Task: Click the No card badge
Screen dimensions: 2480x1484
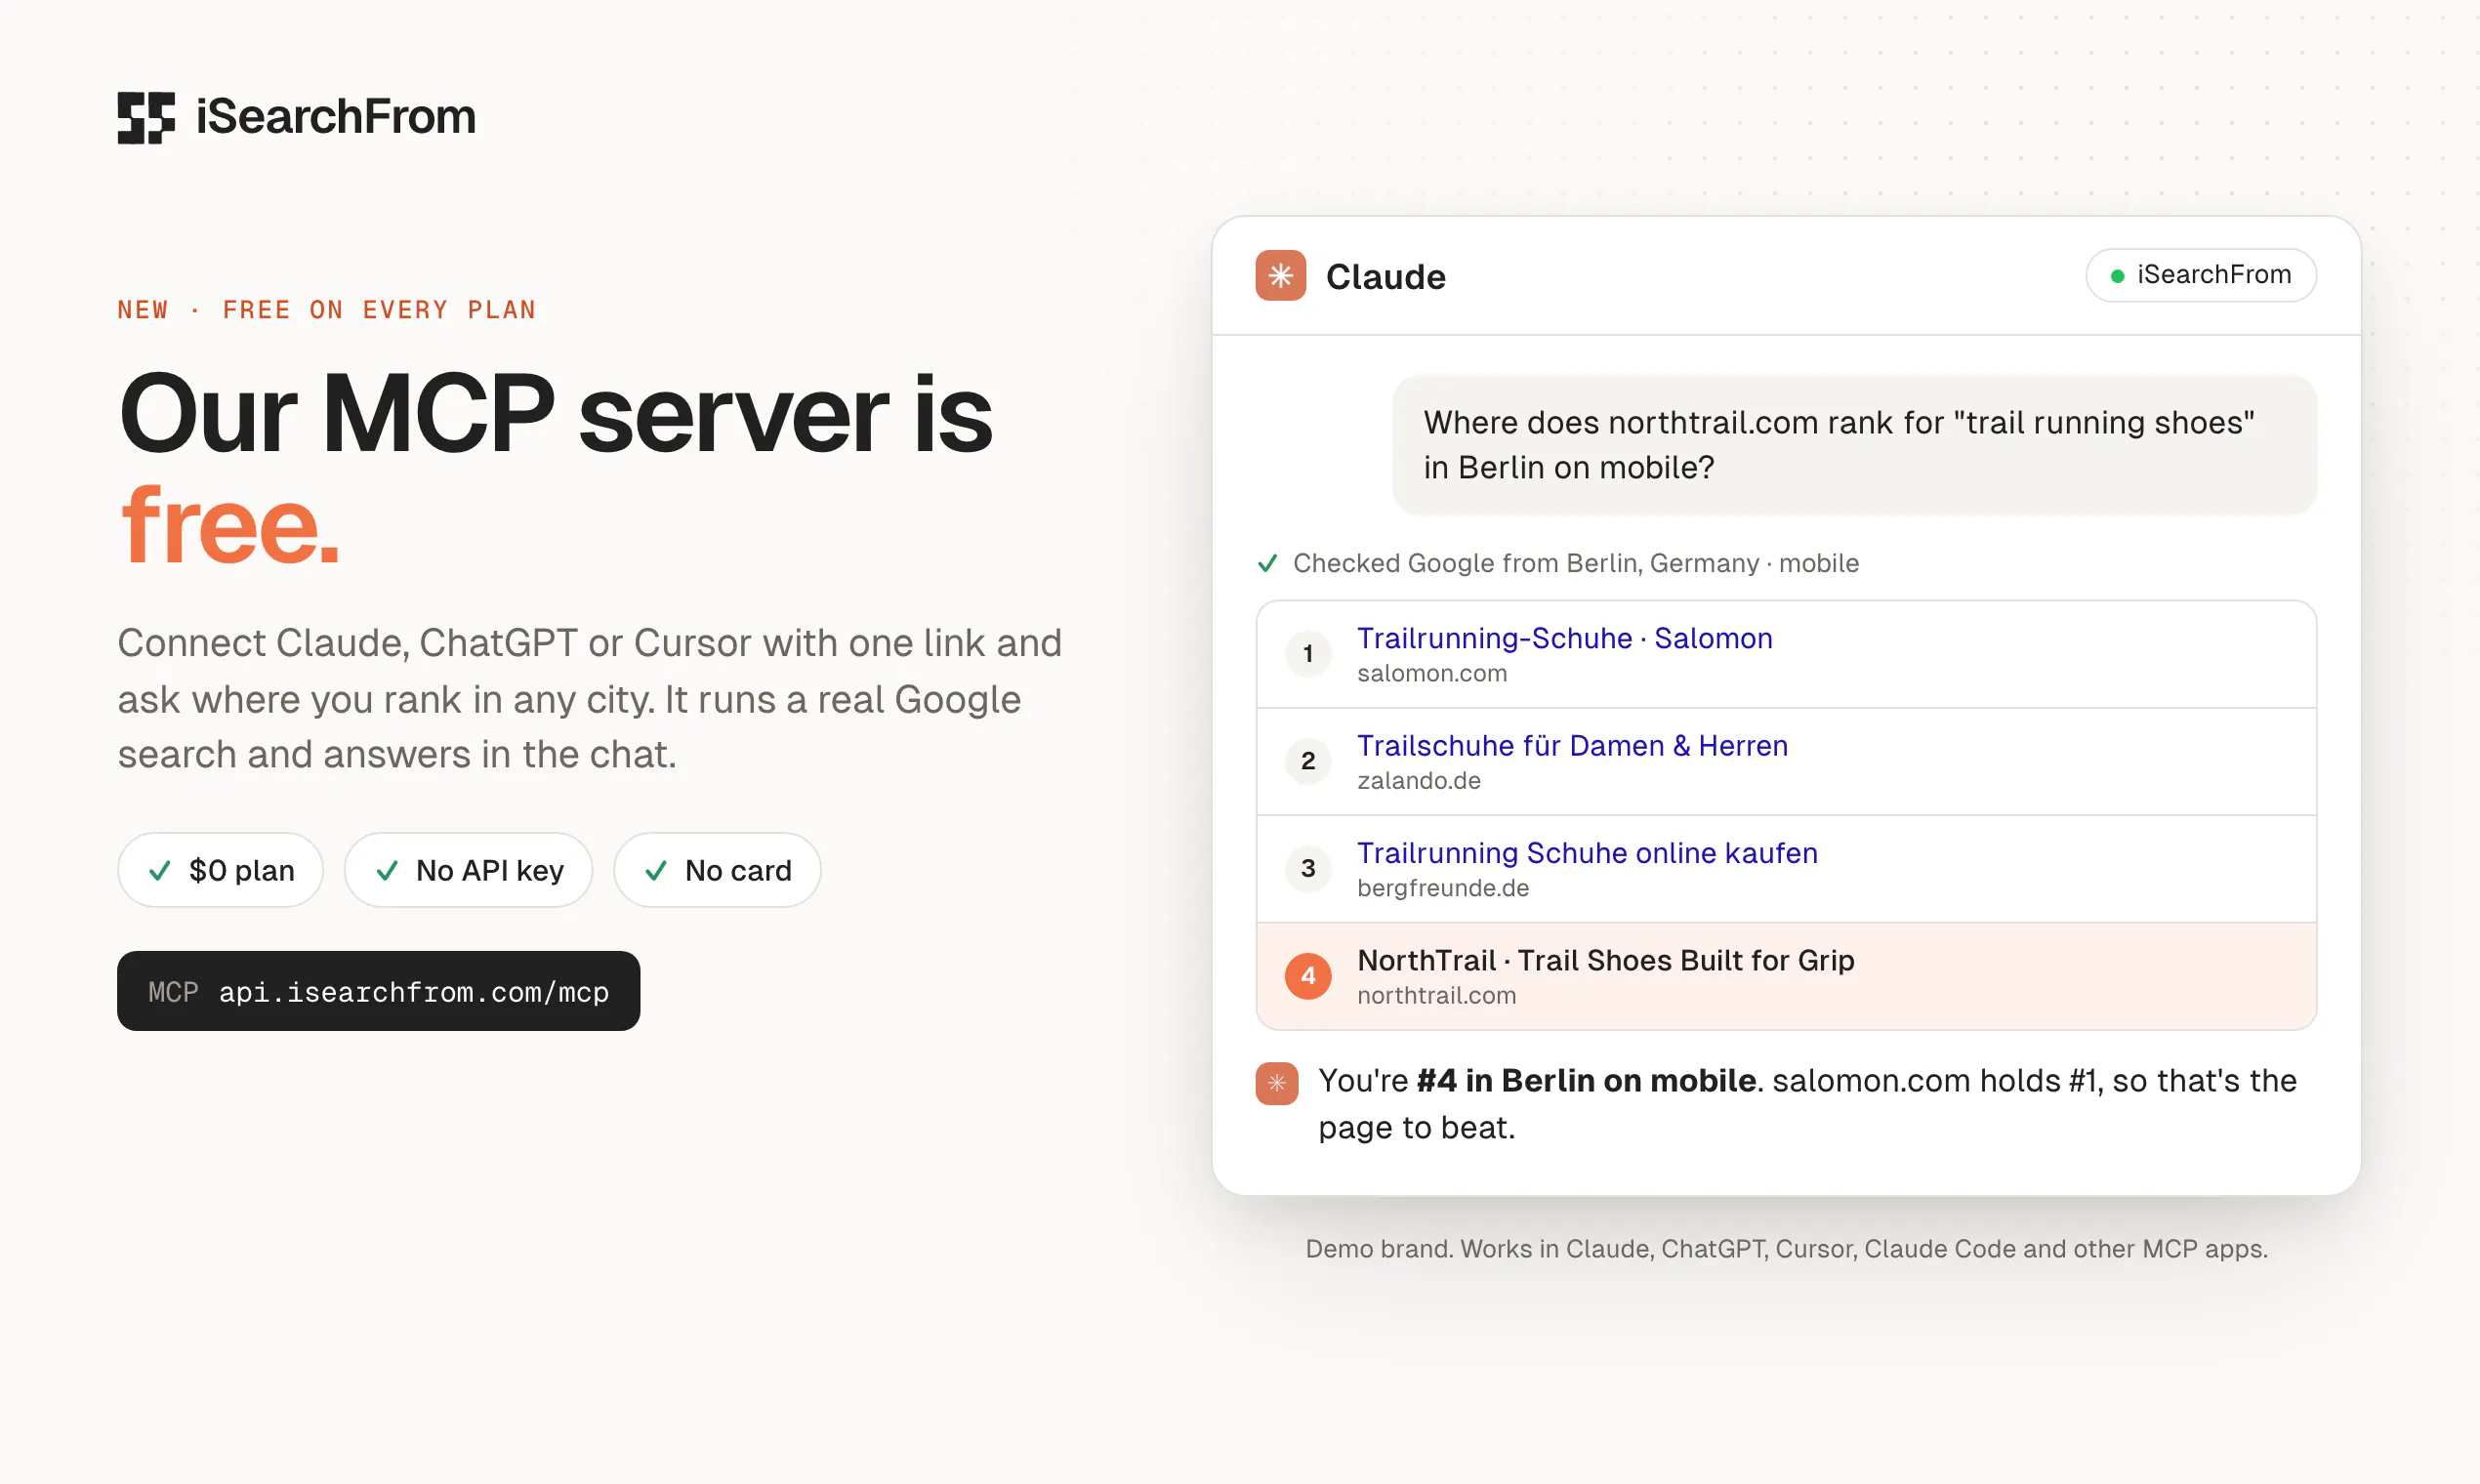Action: pos(717,870)
